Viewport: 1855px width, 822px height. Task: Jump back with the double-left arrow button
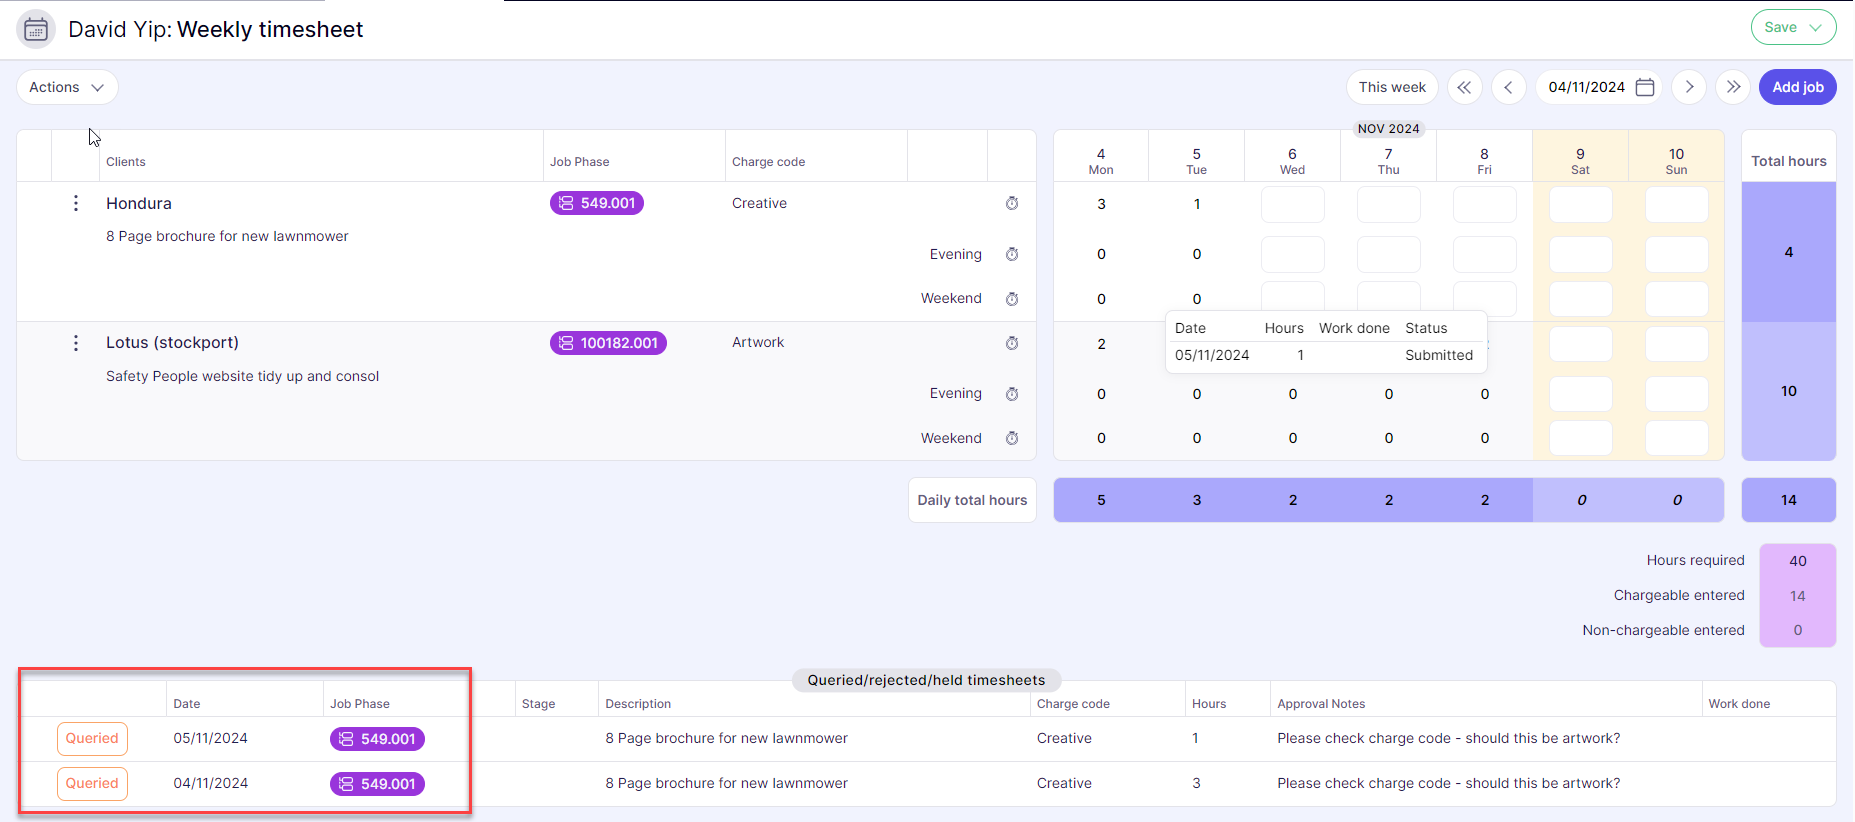click(1464, 87)
